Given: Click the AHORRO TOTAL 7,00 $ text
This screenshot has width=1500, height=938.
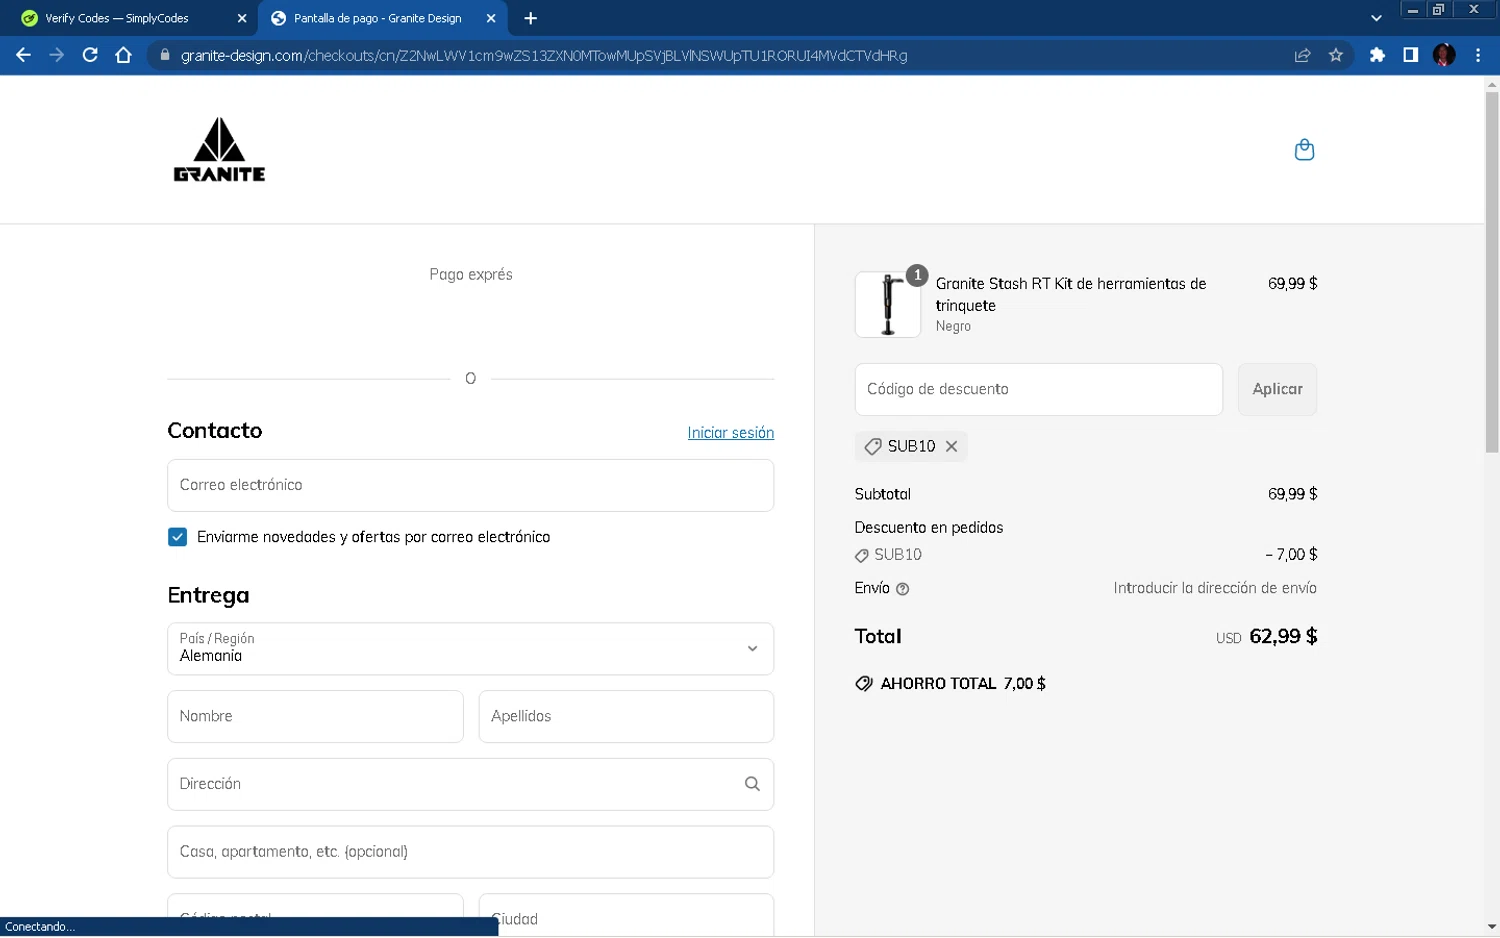Looking at the screenshot, I should click(963, 684).
